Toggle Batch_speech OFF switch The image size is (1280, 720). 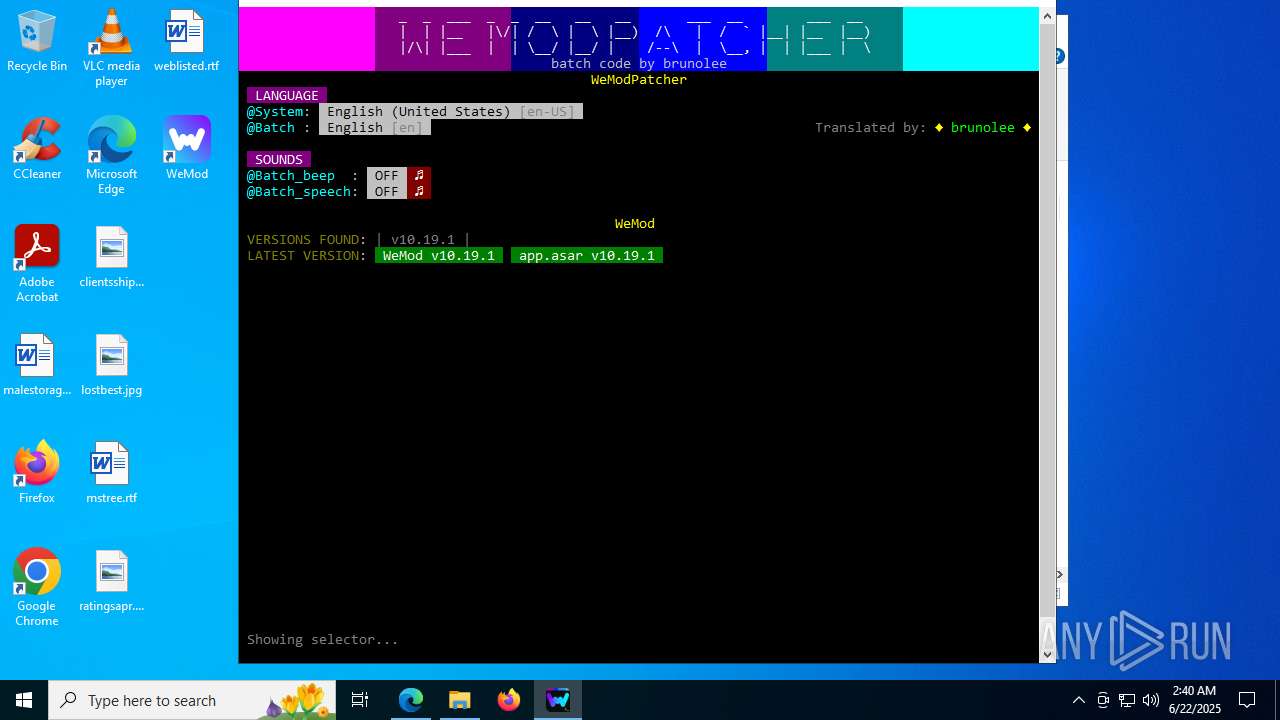387,191
